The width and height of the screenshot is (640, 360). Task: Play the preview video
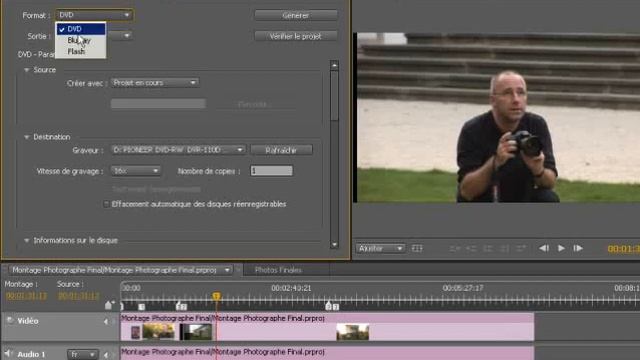(561, 248)
